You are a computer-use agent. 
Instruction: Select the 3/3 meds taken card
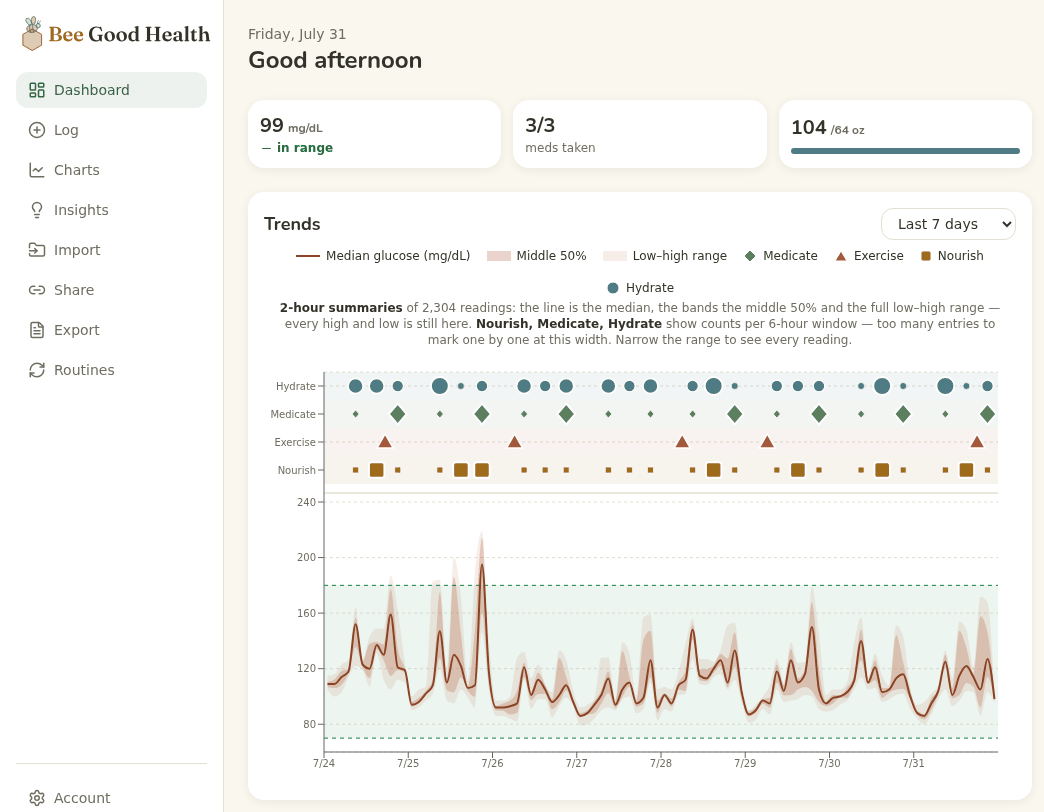[x=640, y=134]
